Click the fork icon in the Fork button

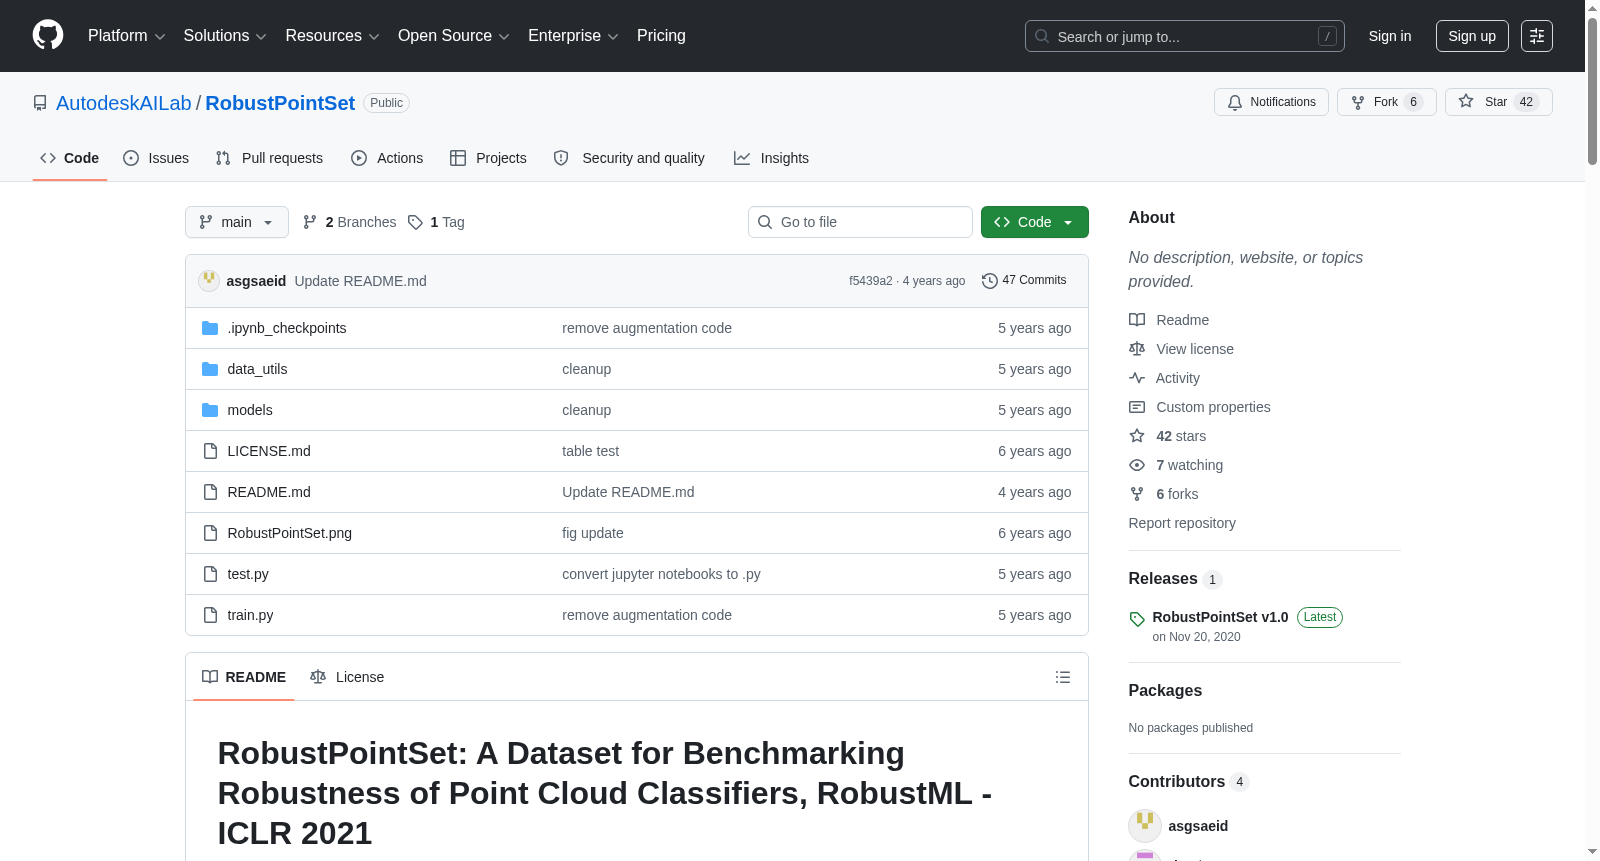pyautogui.click(x=1358, y=102)
